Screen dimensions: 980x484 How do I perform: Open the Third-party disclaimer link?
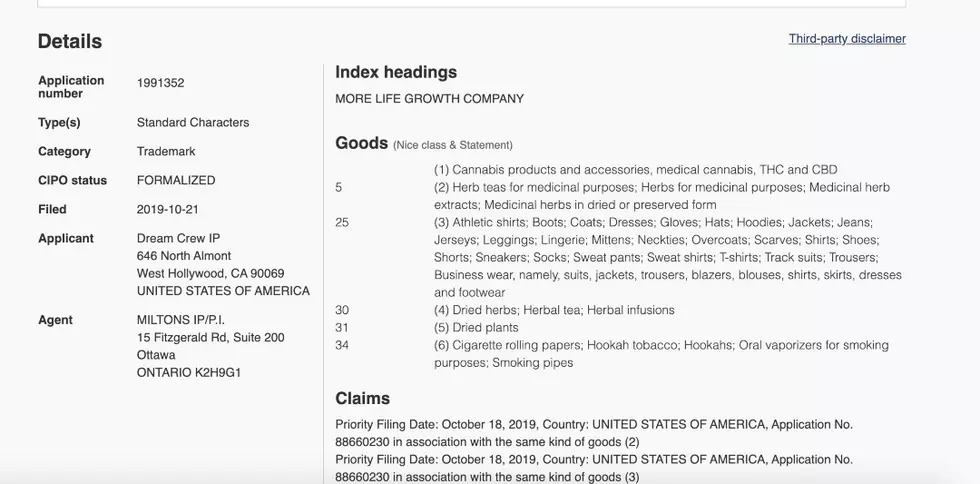(x=847, y=39)
